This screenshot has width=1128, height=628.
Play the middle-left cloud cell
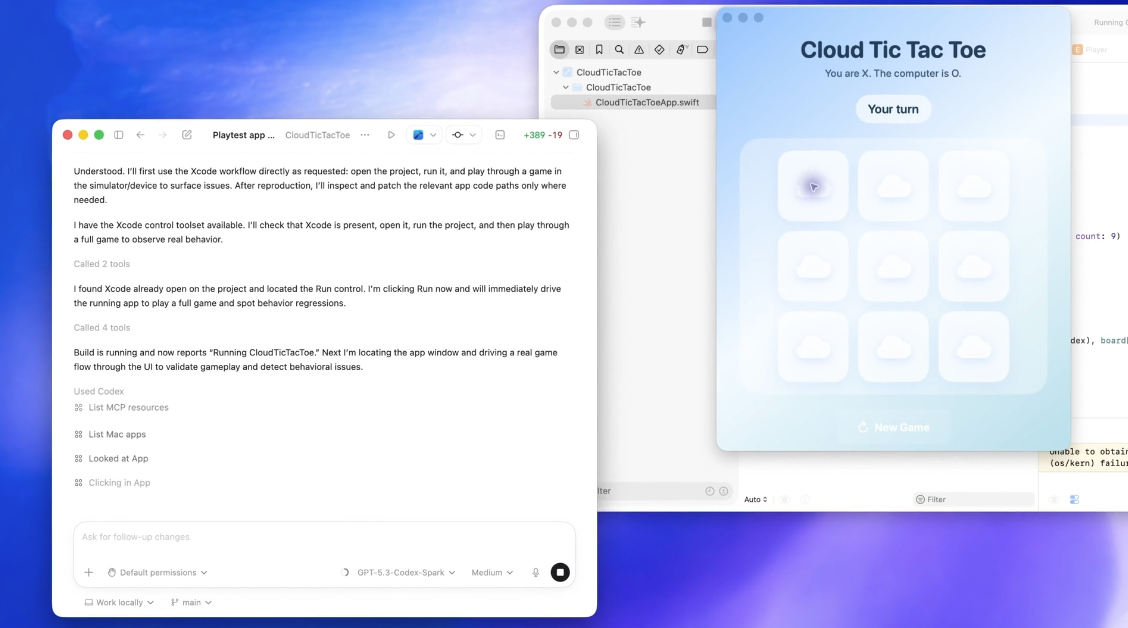813,267
